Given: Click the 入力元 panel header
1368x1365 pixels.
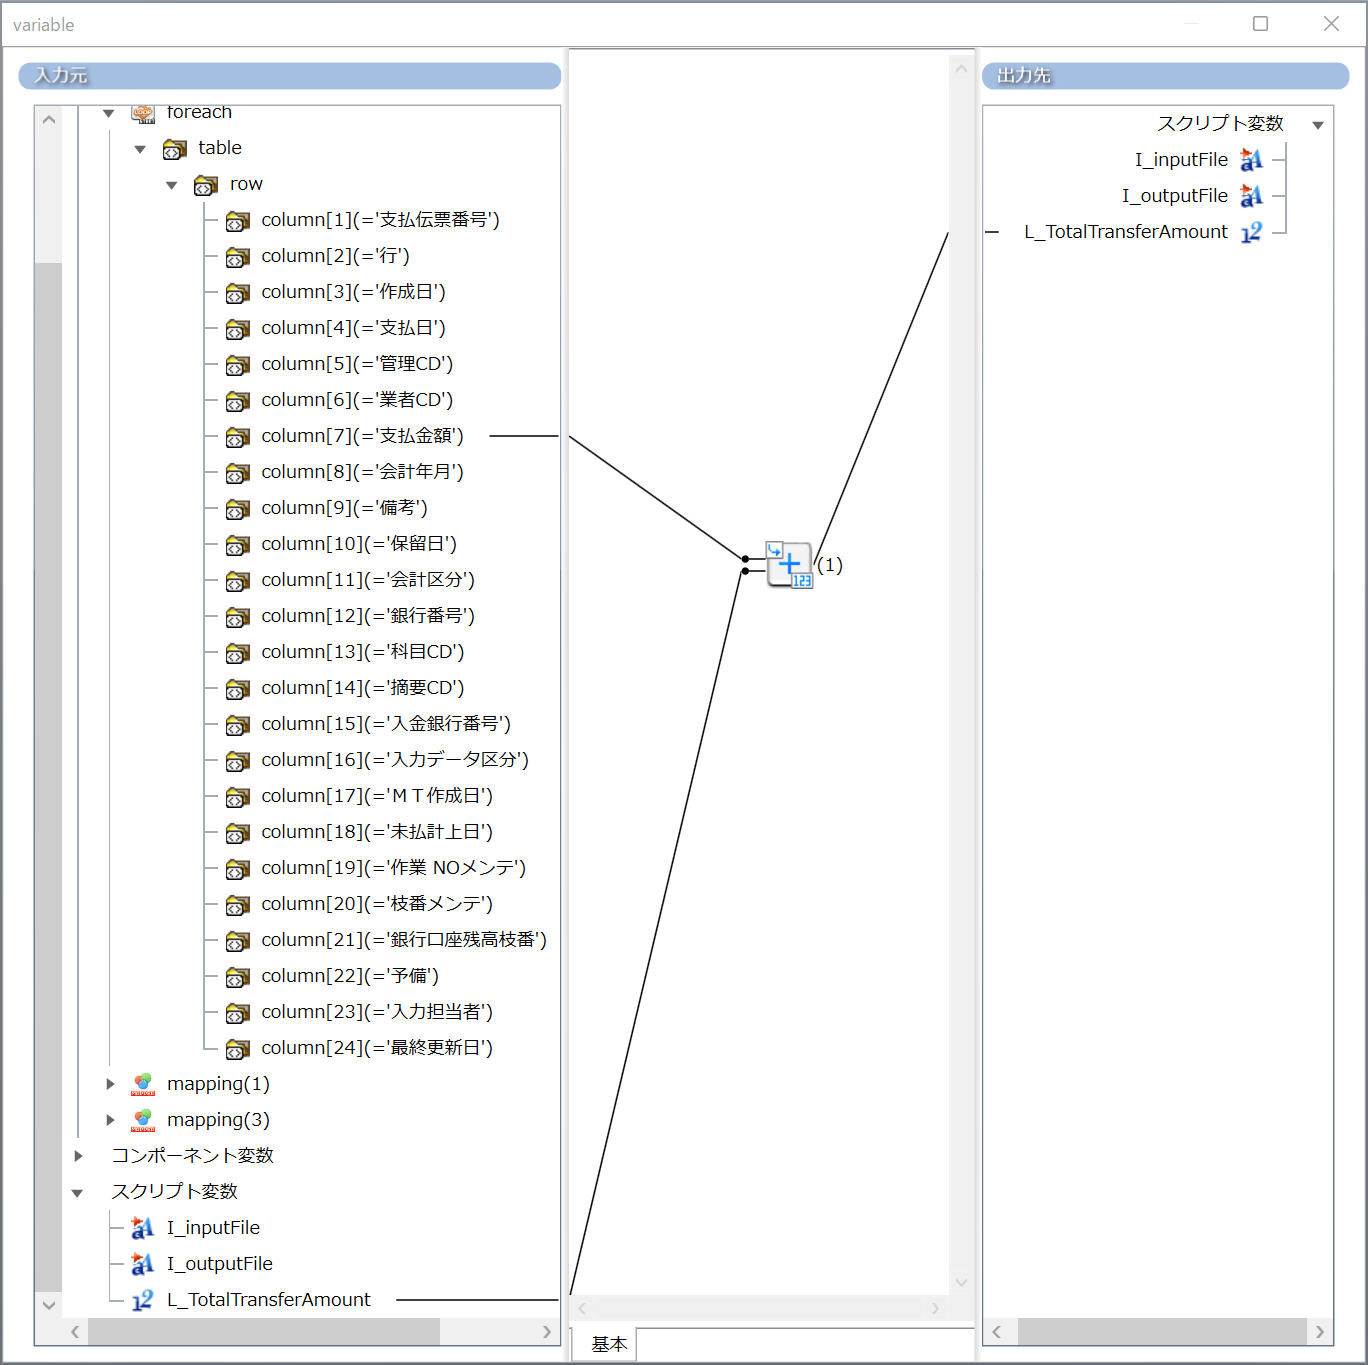Looking at the screenshot, I should [x=290, y=76].
